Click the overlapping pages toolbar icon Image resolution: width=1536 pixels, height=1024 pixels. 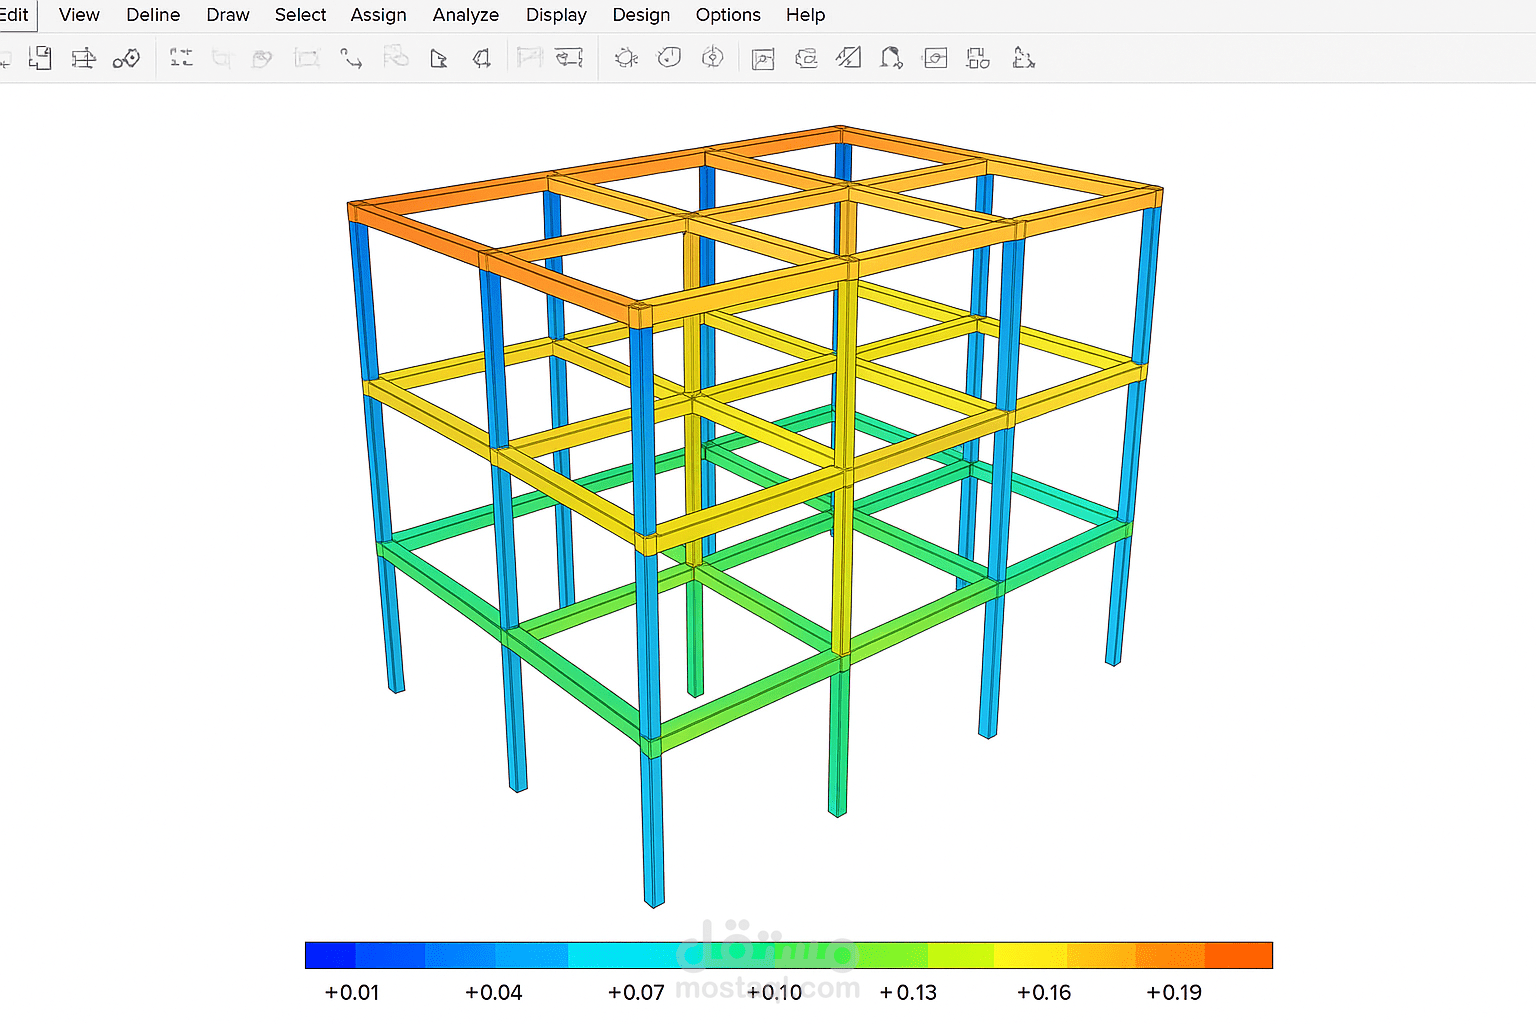[40, 58]
